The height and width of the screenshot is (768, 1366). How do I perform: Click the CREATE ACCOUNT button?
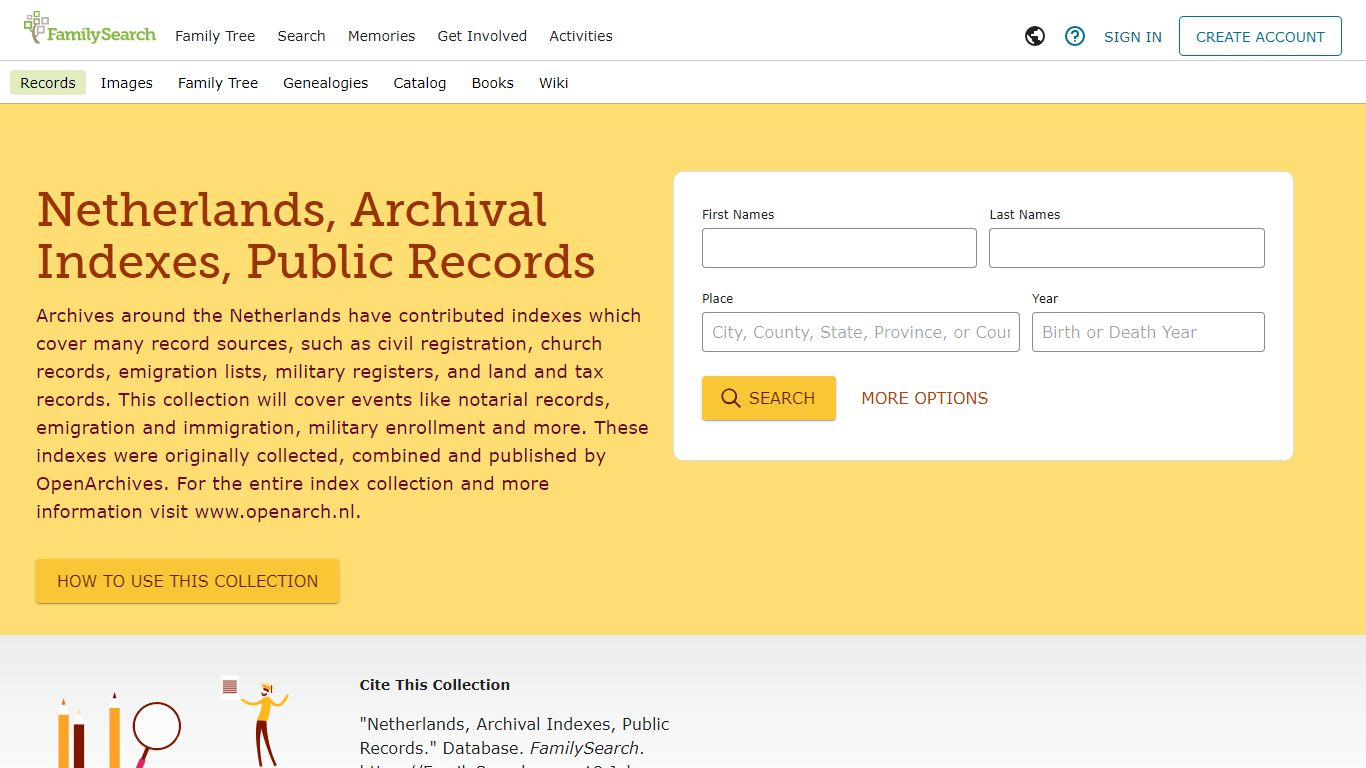pos(1260,36)
